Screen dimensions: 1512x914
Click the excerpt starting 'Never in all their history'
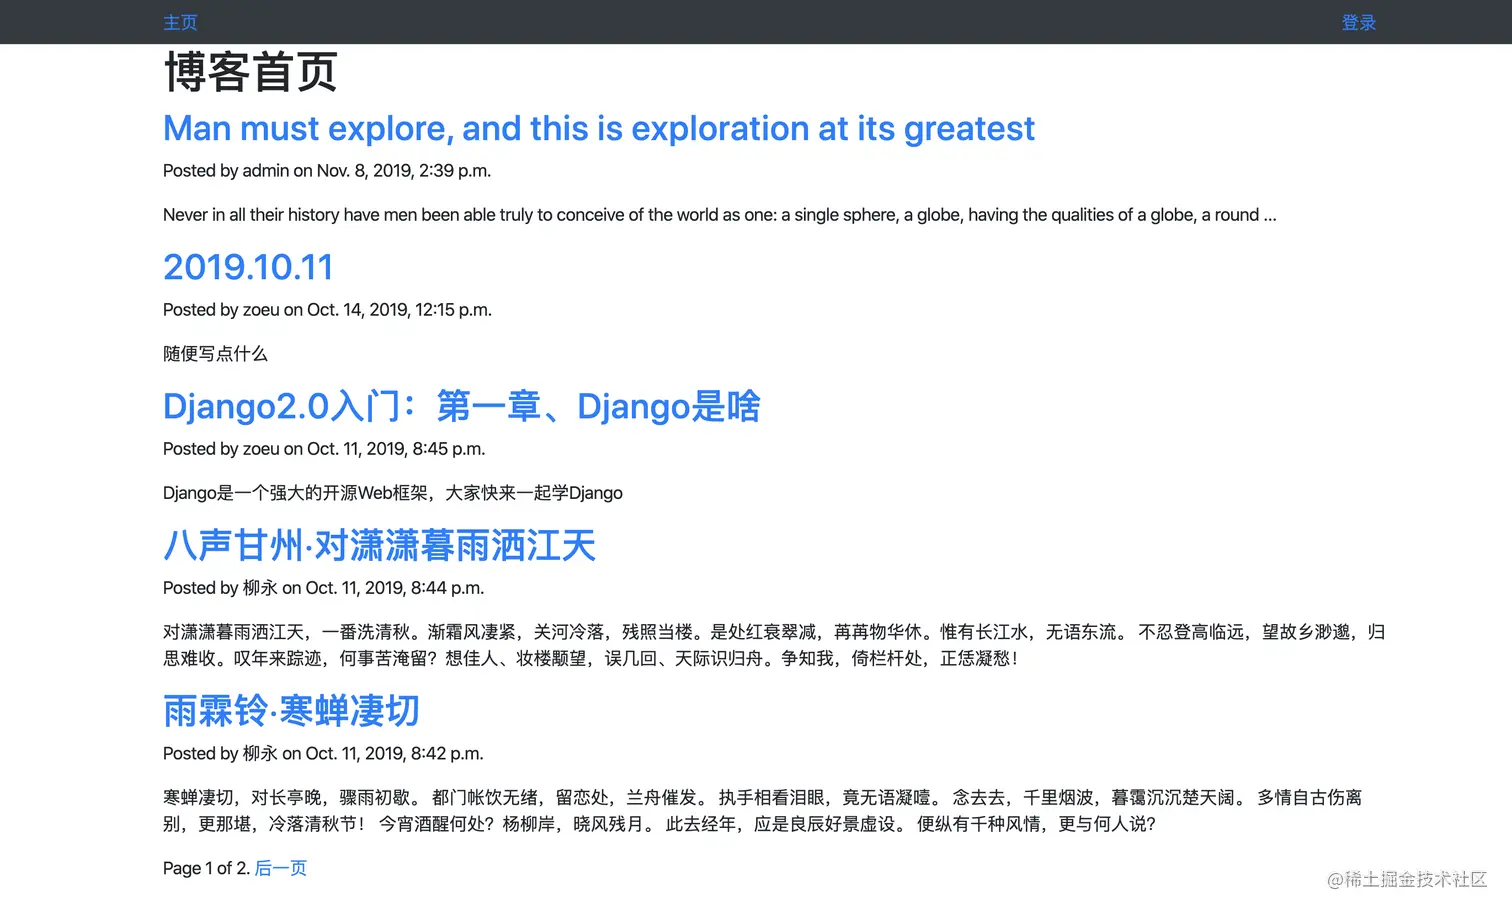click(x=720, y=215)
